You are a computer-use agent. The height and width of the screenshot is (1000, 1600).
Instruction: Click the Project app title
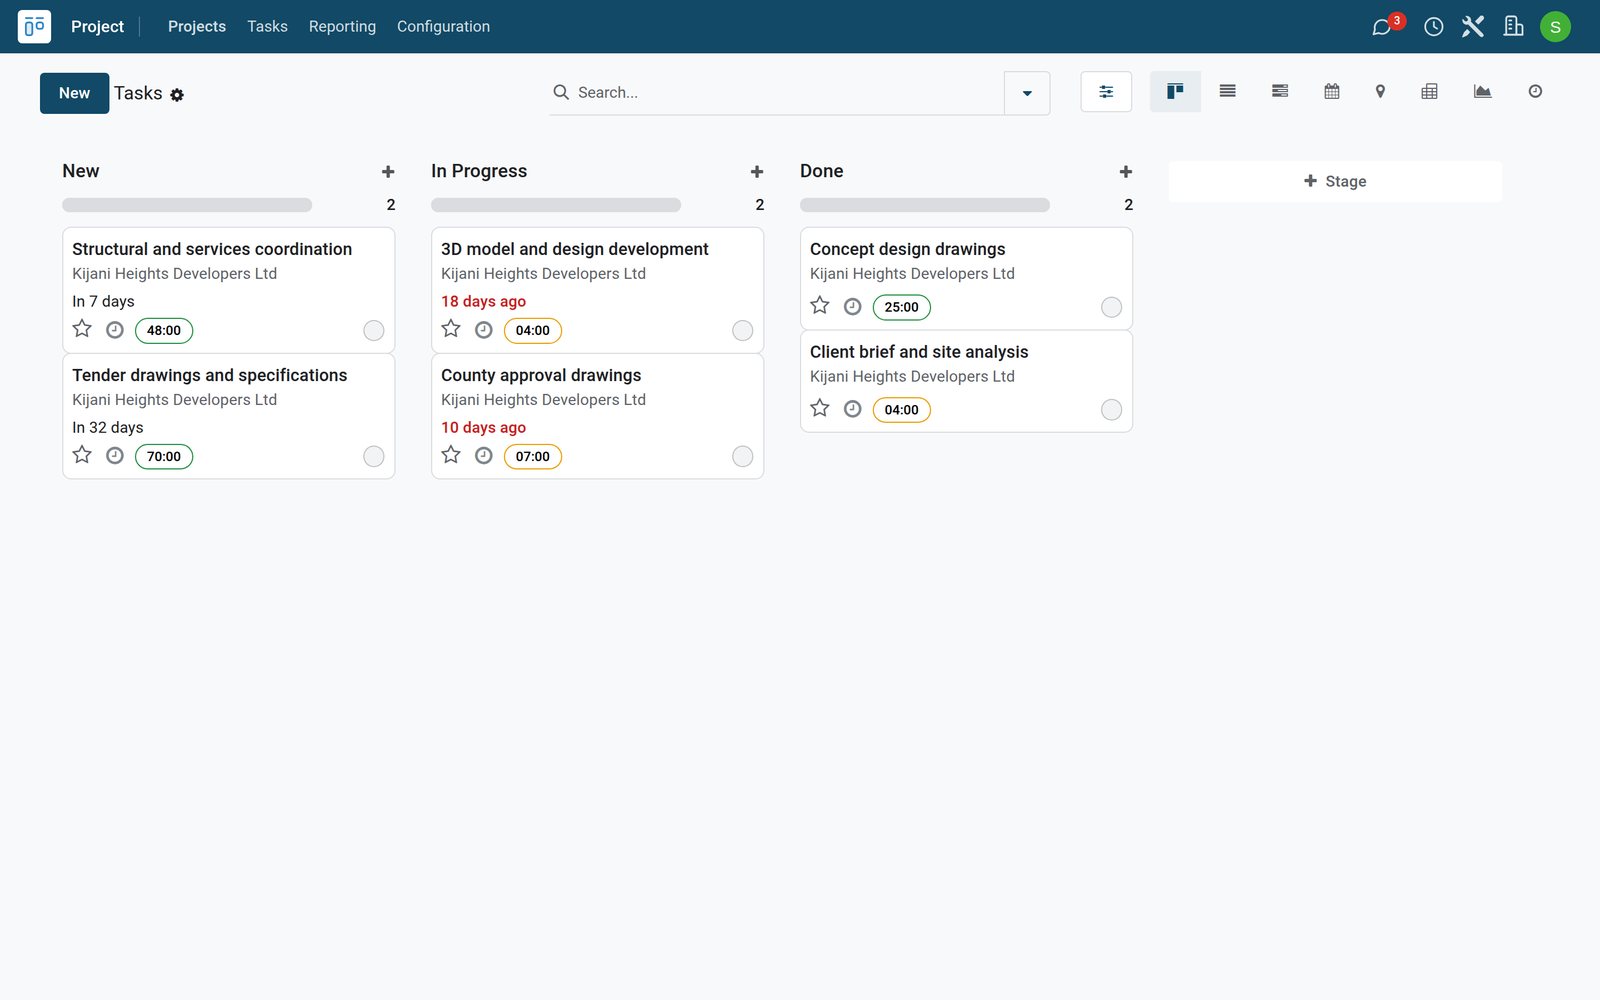click(x=97, y=27)
